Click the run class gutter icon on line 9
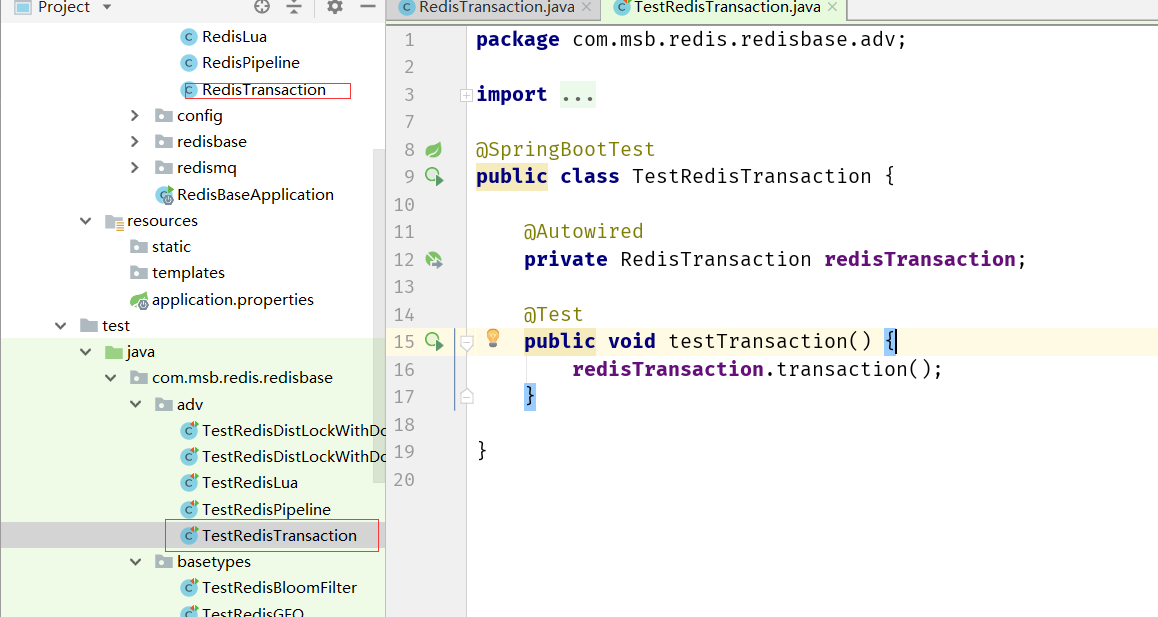Screen dimensions: 1158x617 tap(434, 177)
